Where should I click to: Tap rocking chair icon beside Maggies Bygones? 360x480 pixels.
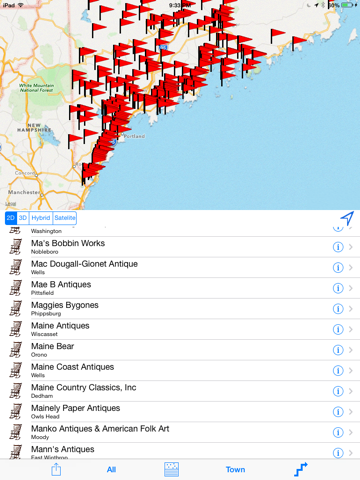point(16,309)
